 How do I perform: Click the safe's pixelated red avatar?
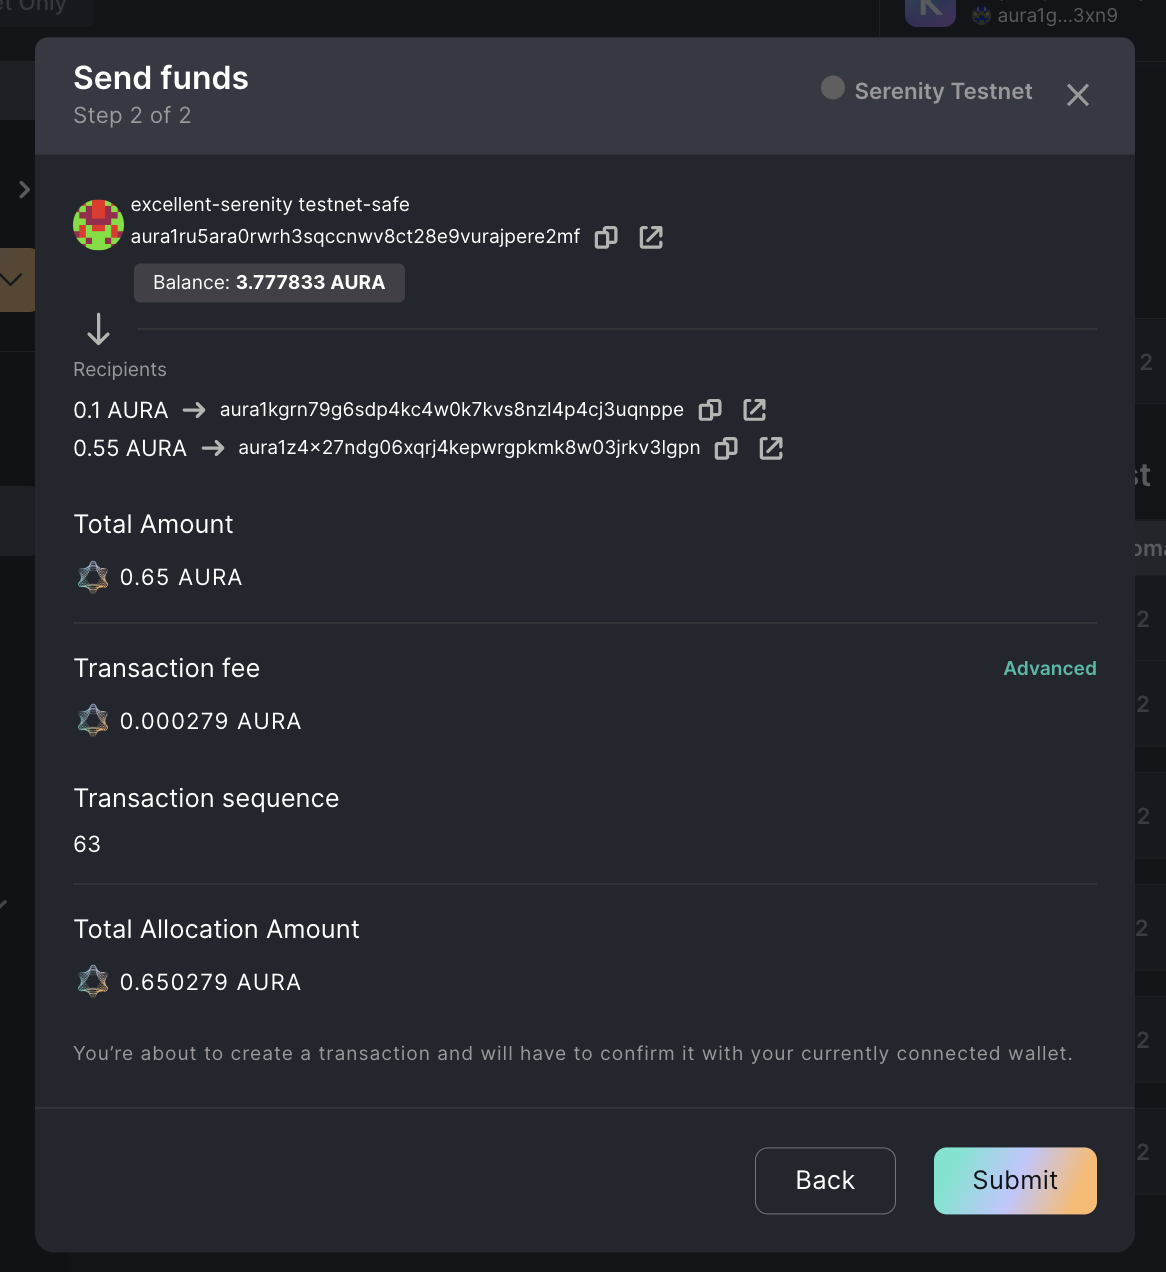98,224
